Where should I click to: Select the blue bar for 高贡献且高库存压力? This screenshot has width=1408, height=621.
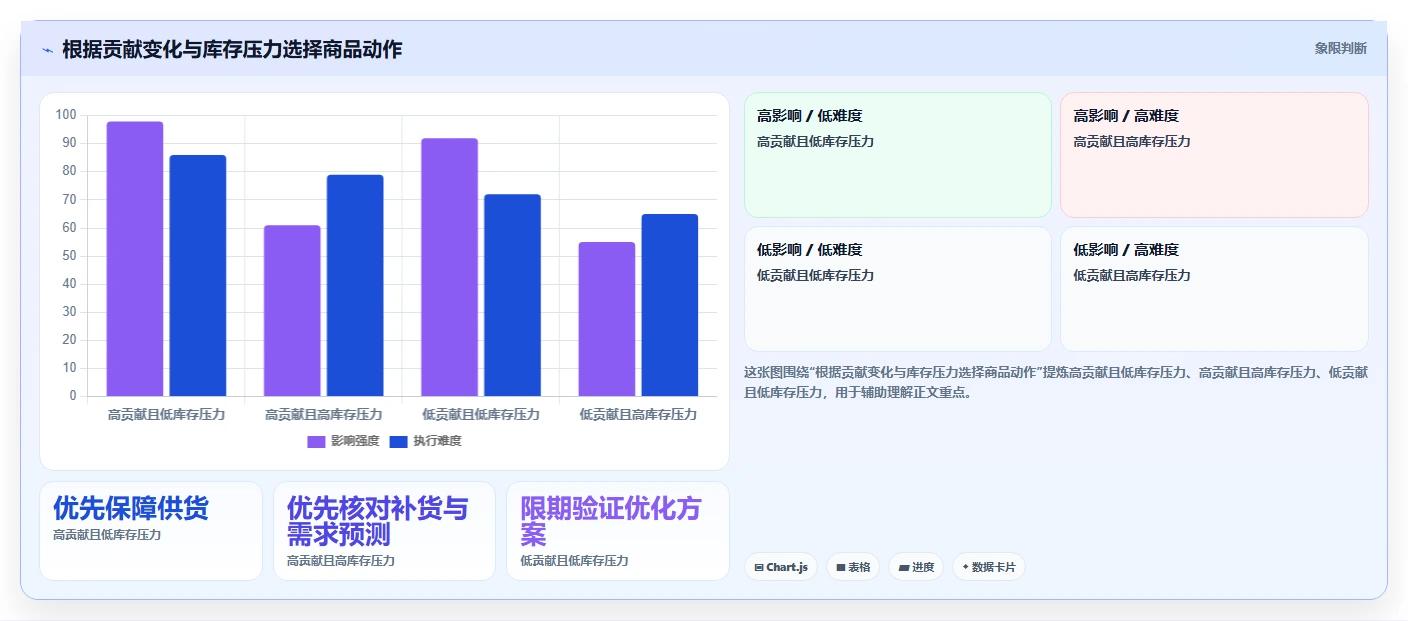click(355, 286)
